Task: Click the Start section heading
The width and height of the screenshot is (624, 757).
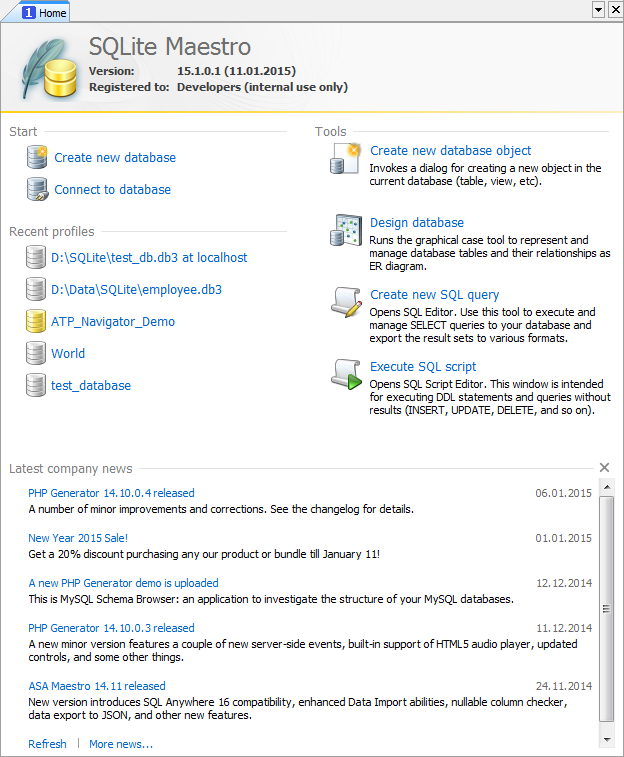Action: (23, 131)
